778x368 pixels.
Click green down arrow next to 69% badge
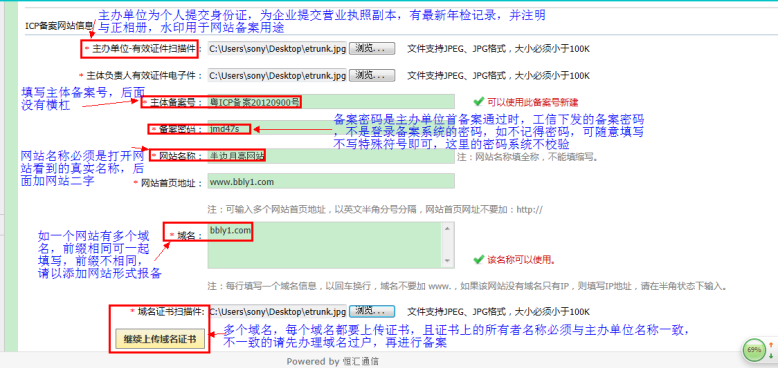(x=771, y=356)
